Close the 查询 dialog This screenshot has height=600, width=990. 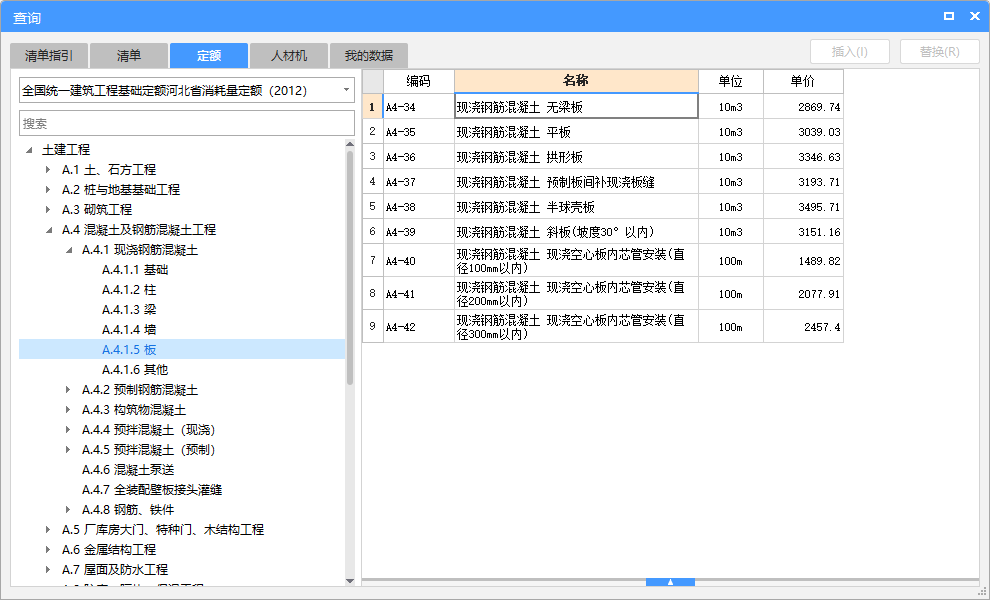point(974,16)
